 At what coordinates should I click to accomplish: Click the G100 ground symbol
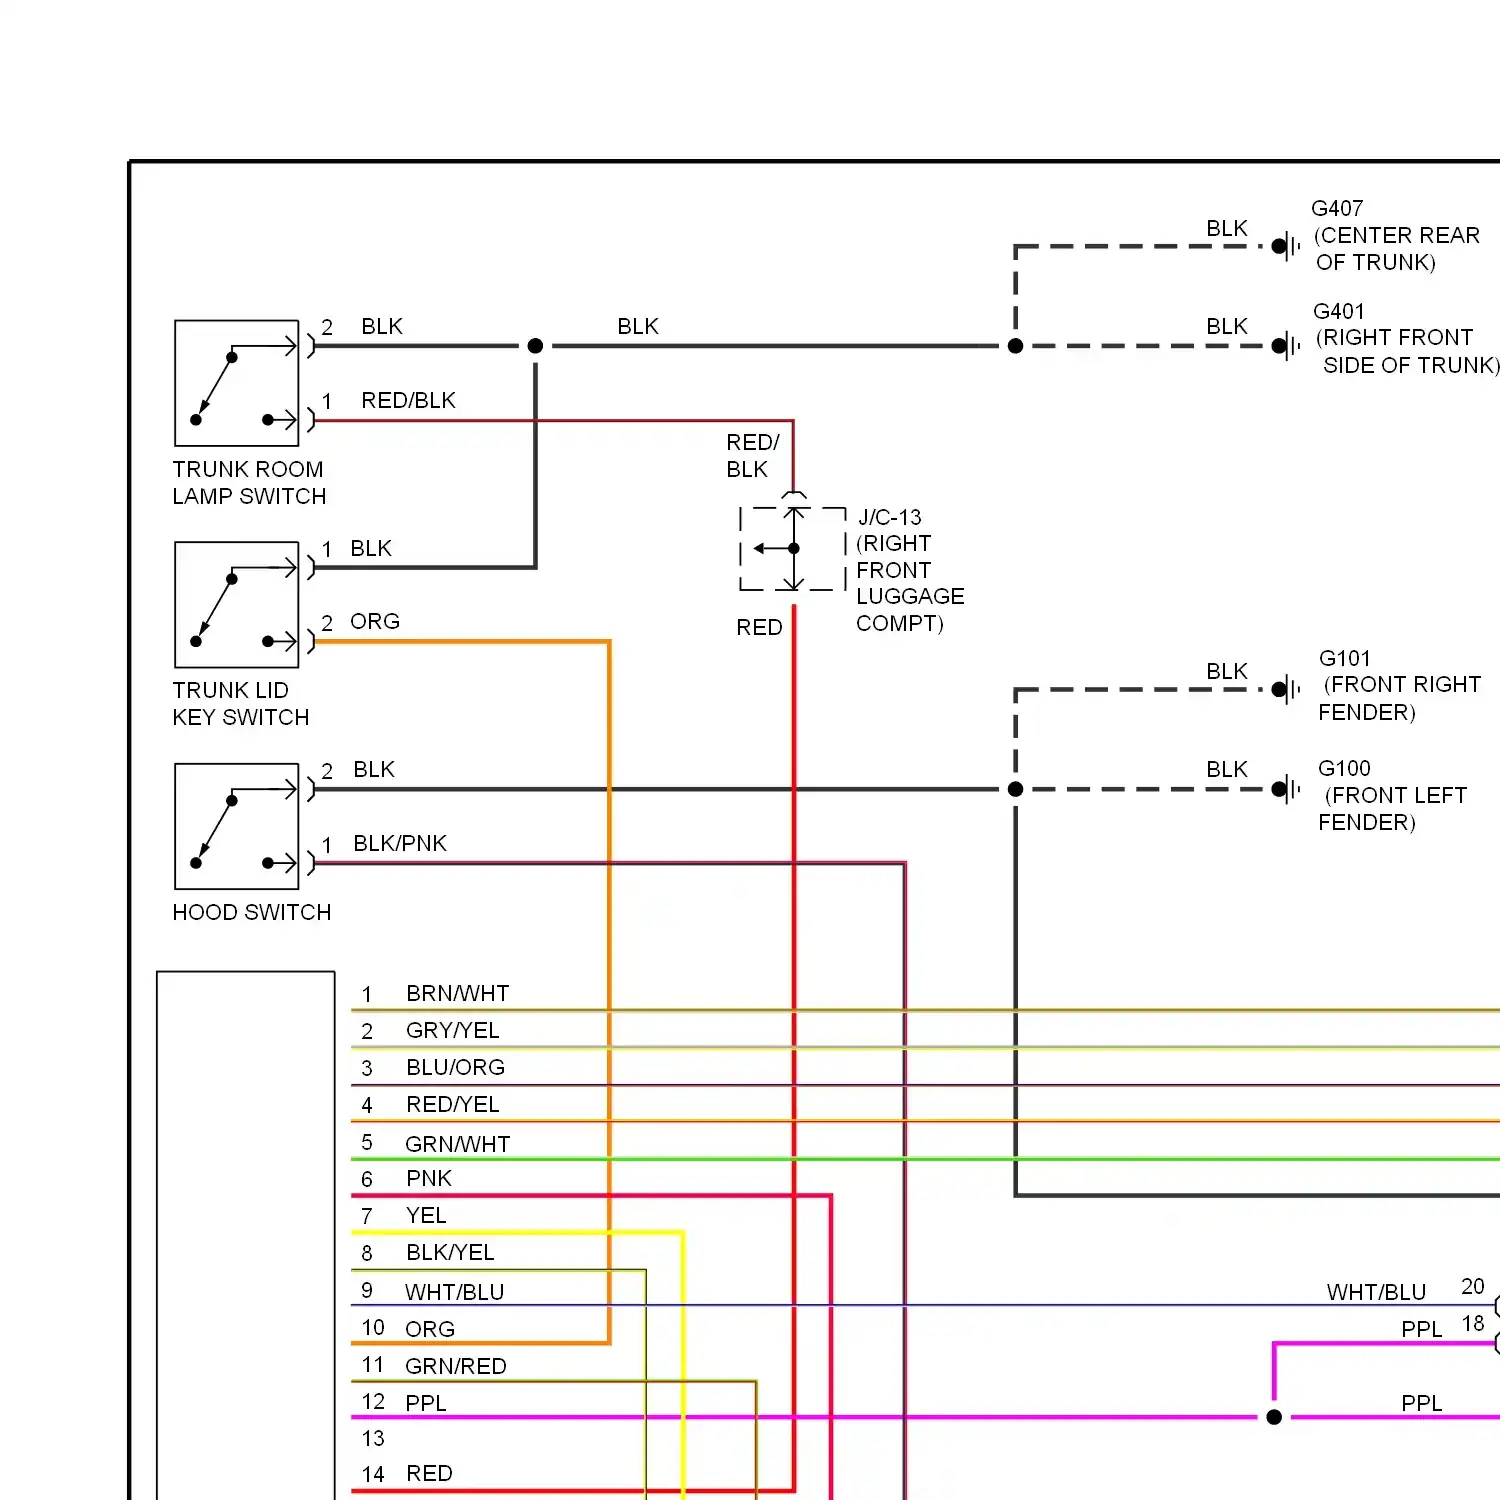coord(1285,789)
